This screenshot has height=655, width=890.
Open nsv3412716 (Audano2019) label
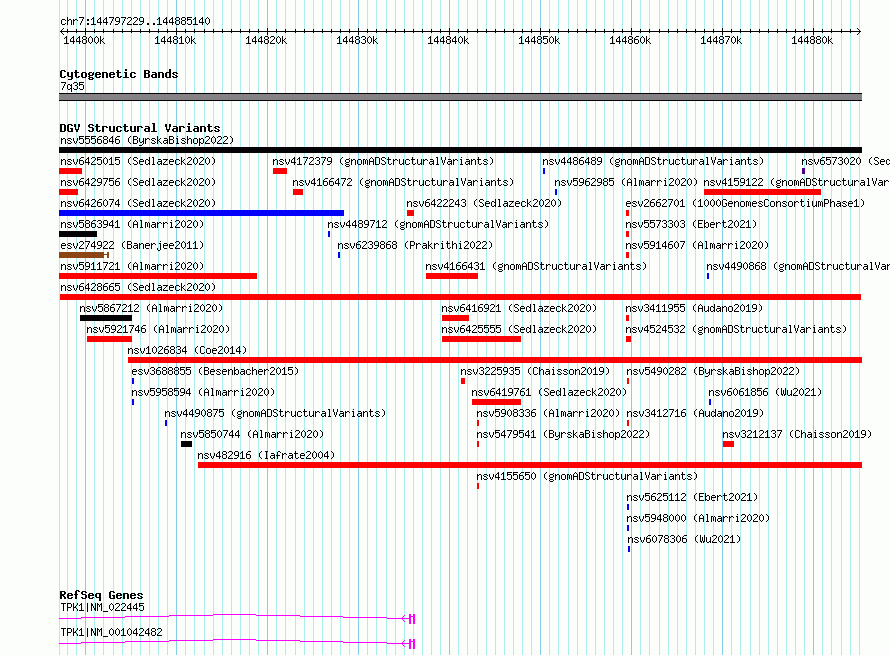(x=695, y=413)
